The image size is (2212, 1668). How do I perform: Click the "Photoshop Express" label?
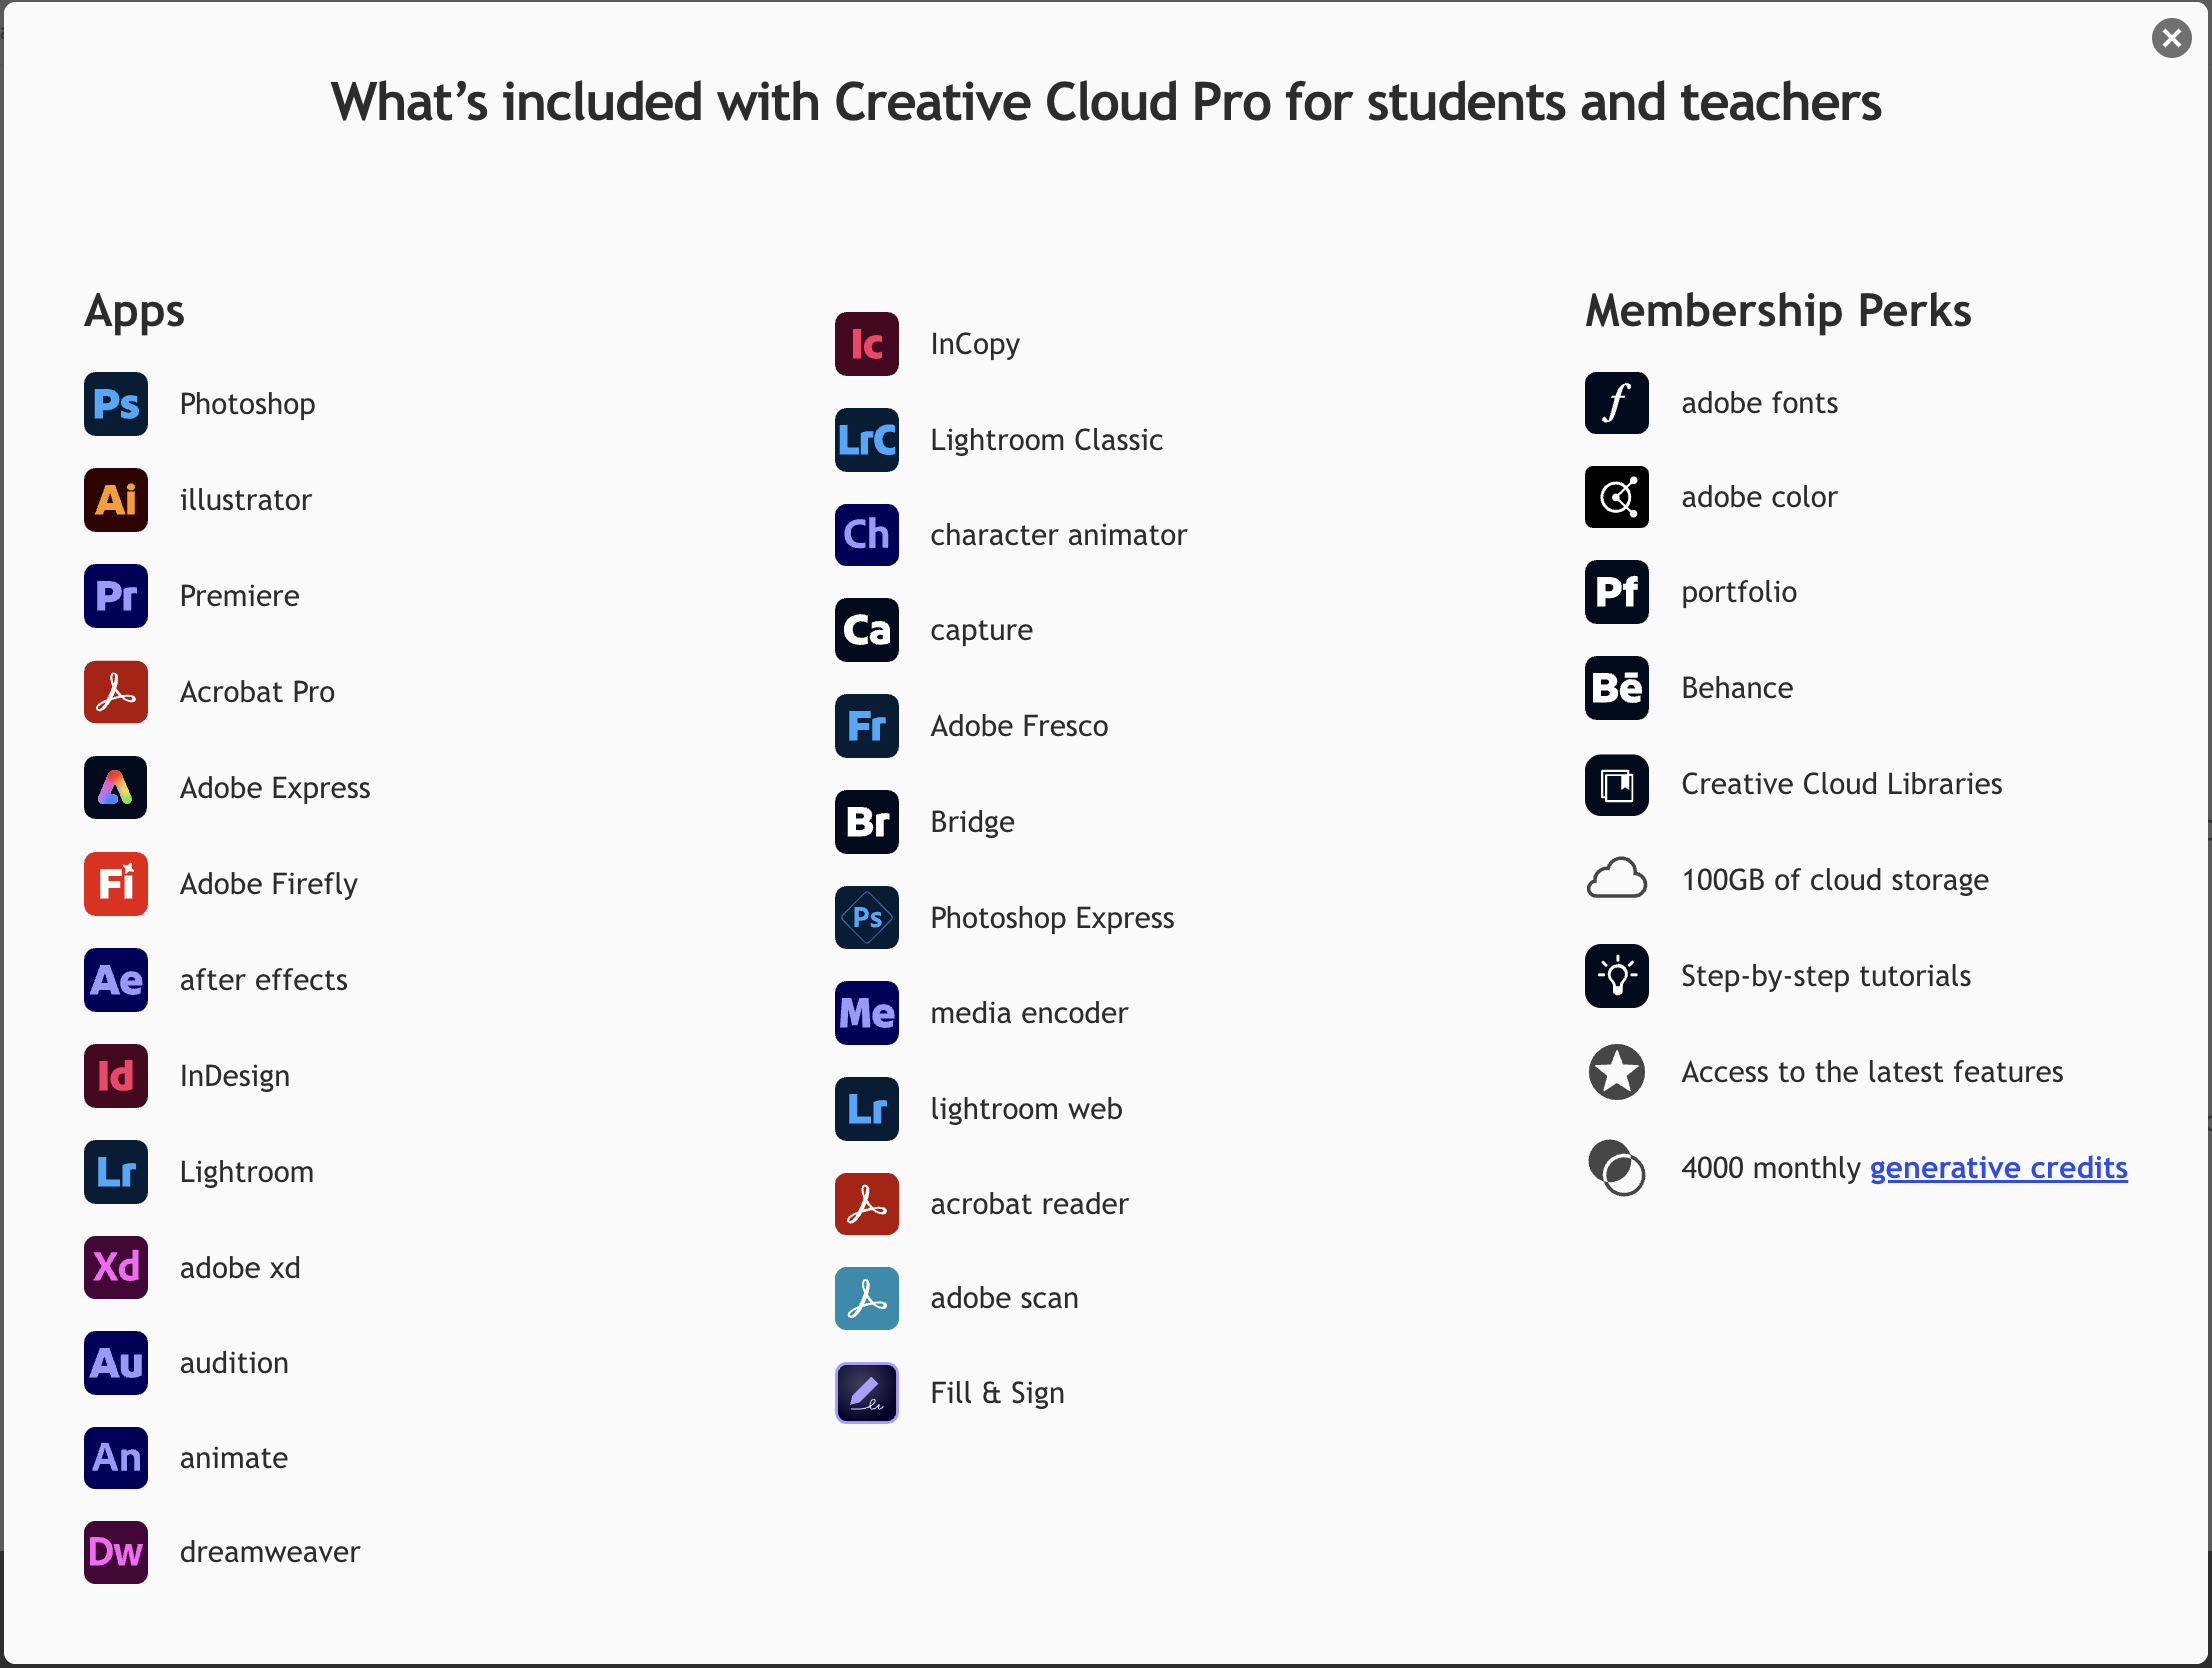(1052, 918)
